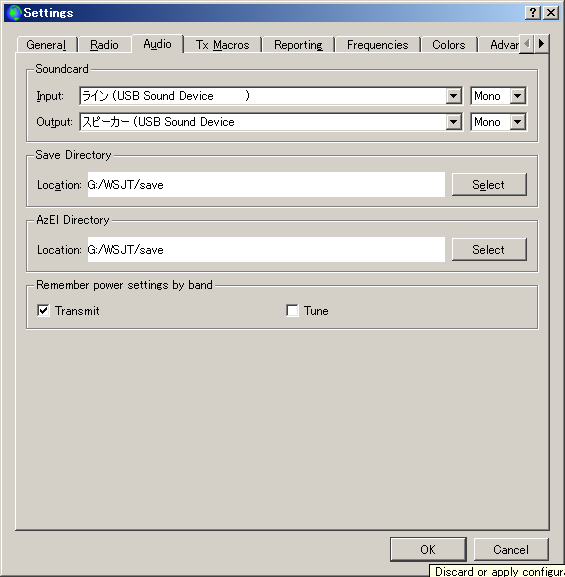Close the Settings dialog with X
Image resolution: width=565 pixels, height=577 pixels.
point(551,13)
